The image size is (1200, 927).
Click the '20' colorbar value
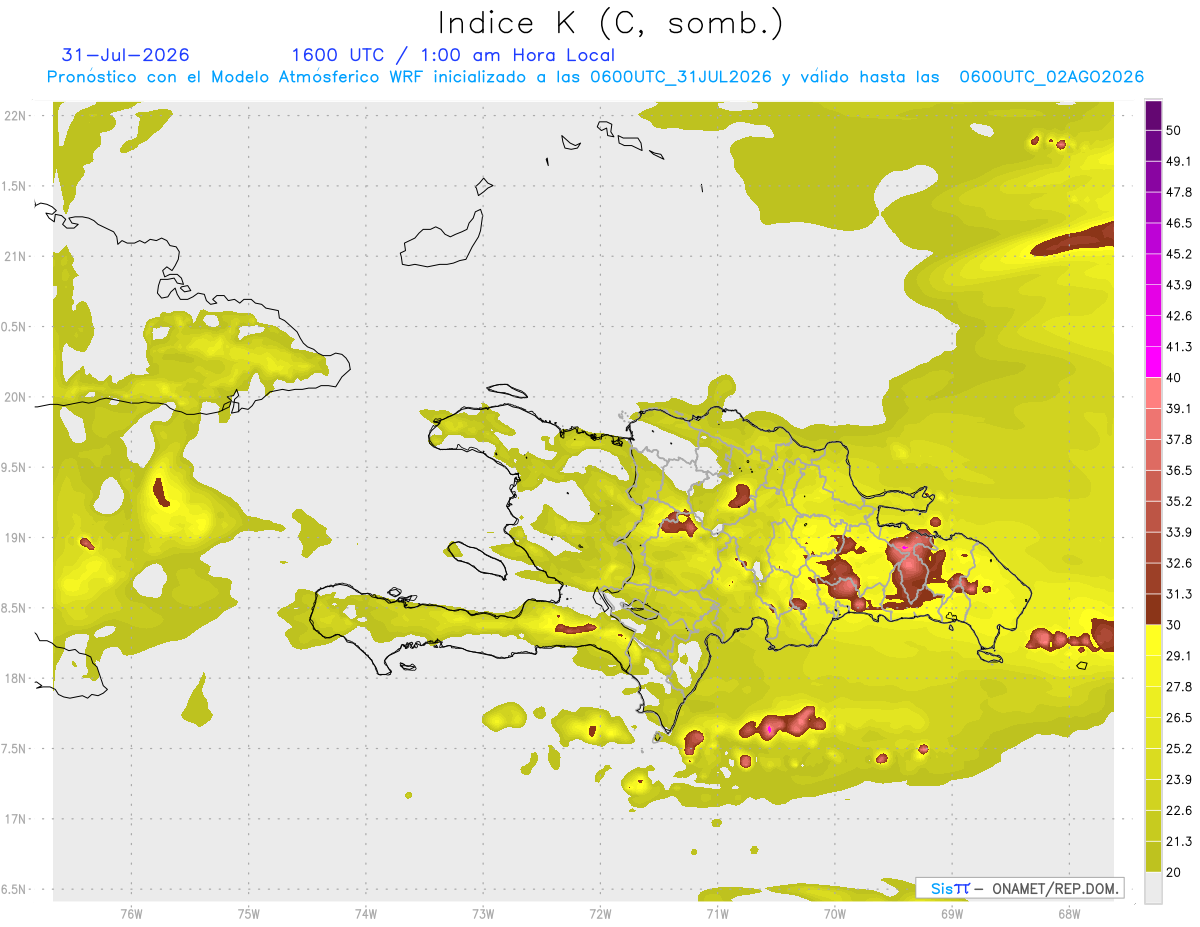coord(1174,872)
